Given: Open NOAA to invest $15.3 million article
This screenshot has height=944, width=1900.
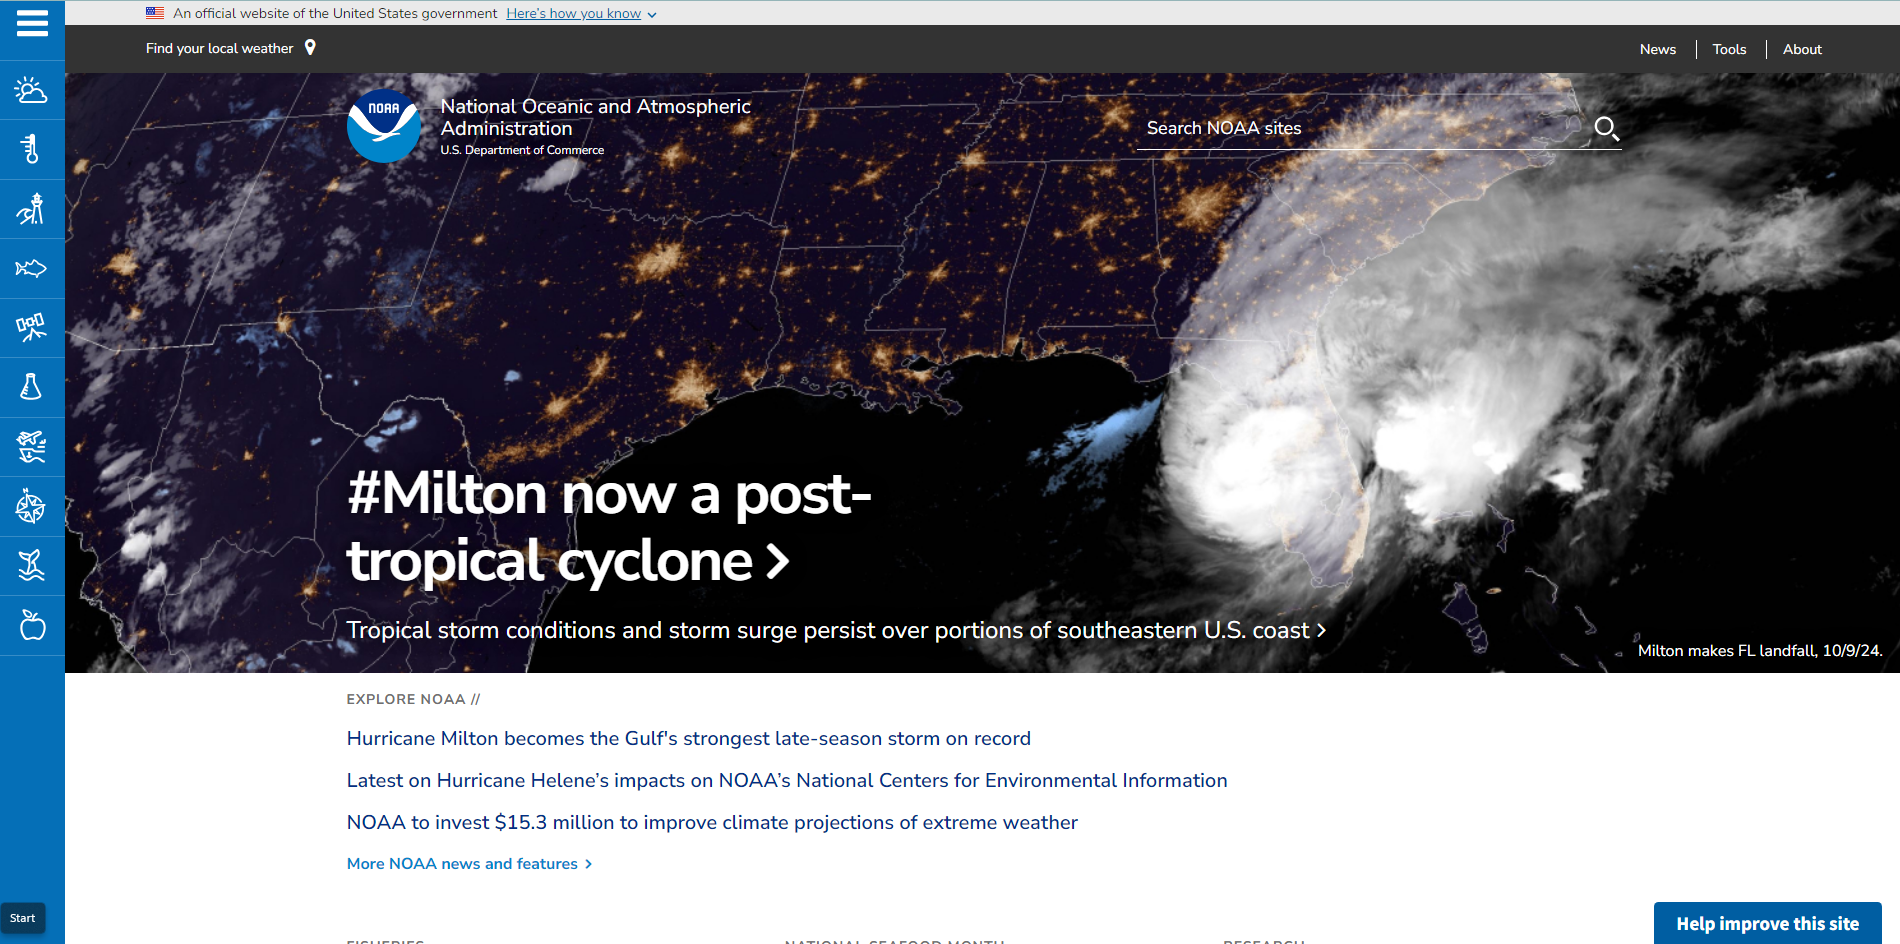Looking at the screenshot, I should [x=712, y=822].
